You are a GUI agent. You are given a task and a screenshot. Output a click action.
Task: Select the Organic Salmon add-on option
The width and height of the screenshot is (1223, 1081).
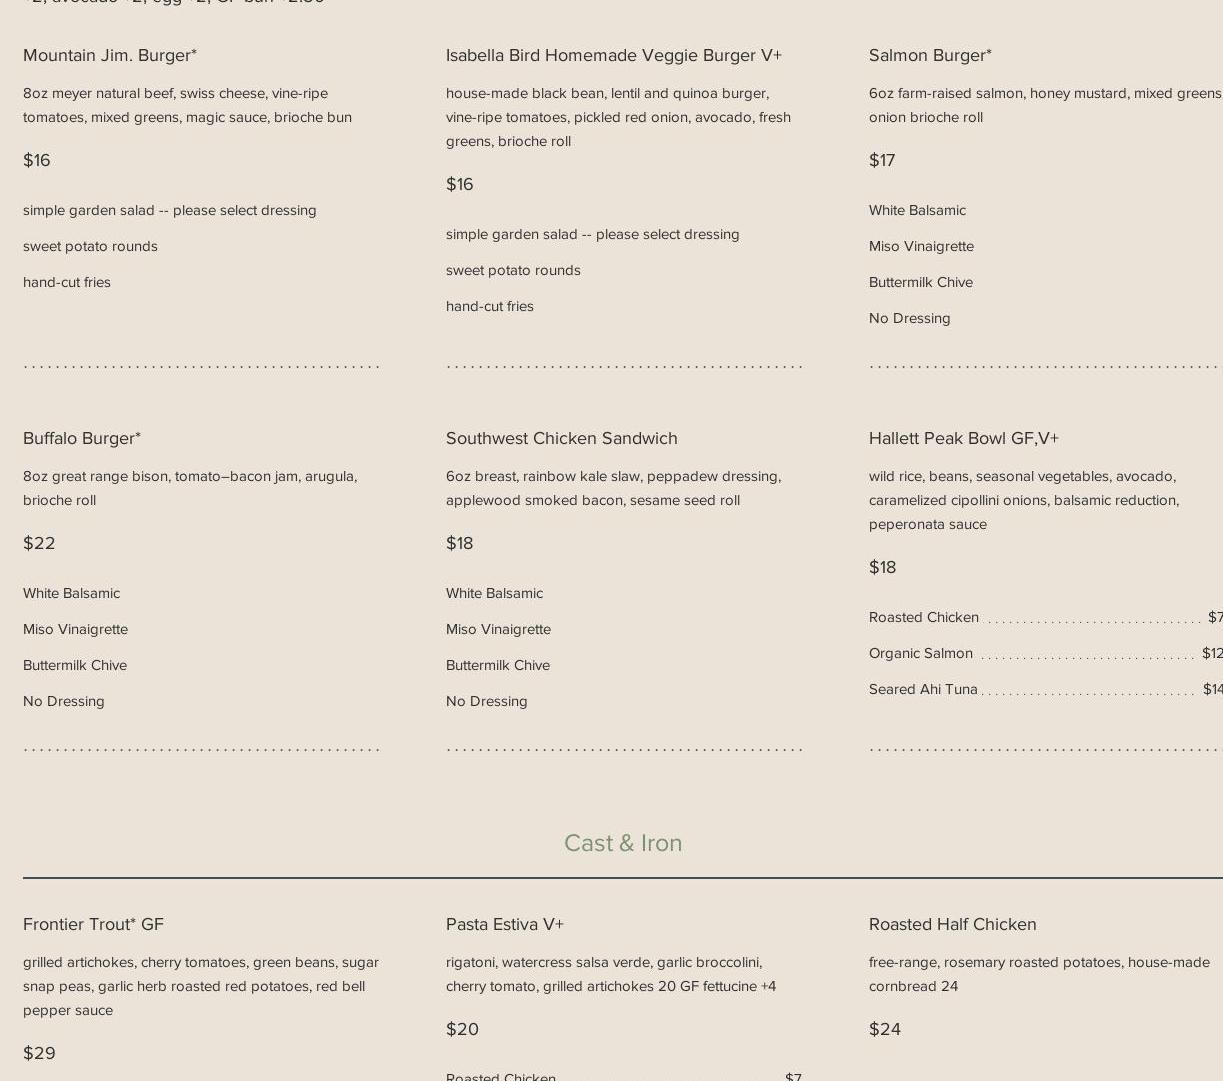click(x=920, y=653)
